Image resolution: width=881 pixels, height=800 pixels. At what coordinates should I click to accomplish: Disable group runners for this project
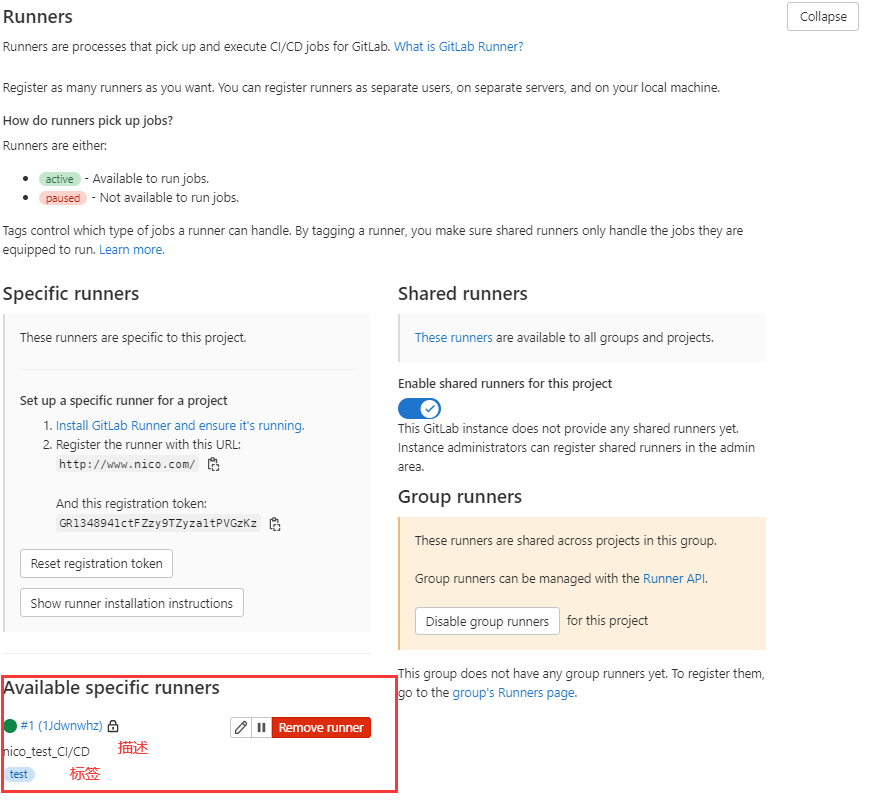[x=487, y=621]
